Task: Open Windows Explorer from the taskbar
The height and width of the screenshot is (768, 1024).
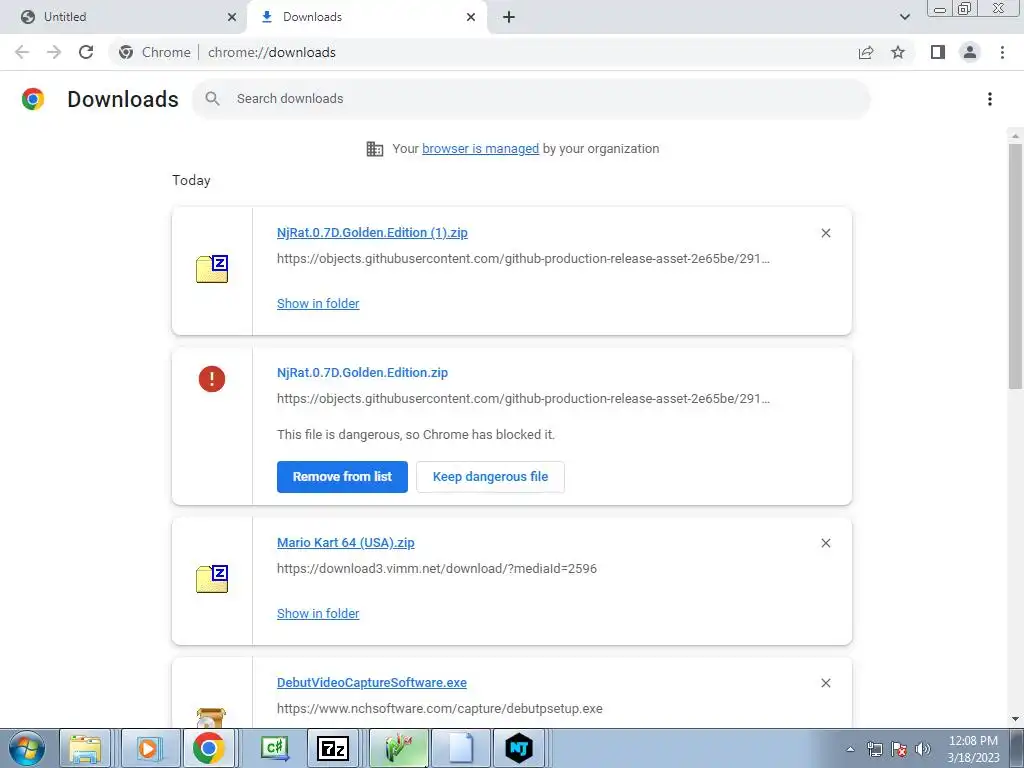Action: (86, 749)
